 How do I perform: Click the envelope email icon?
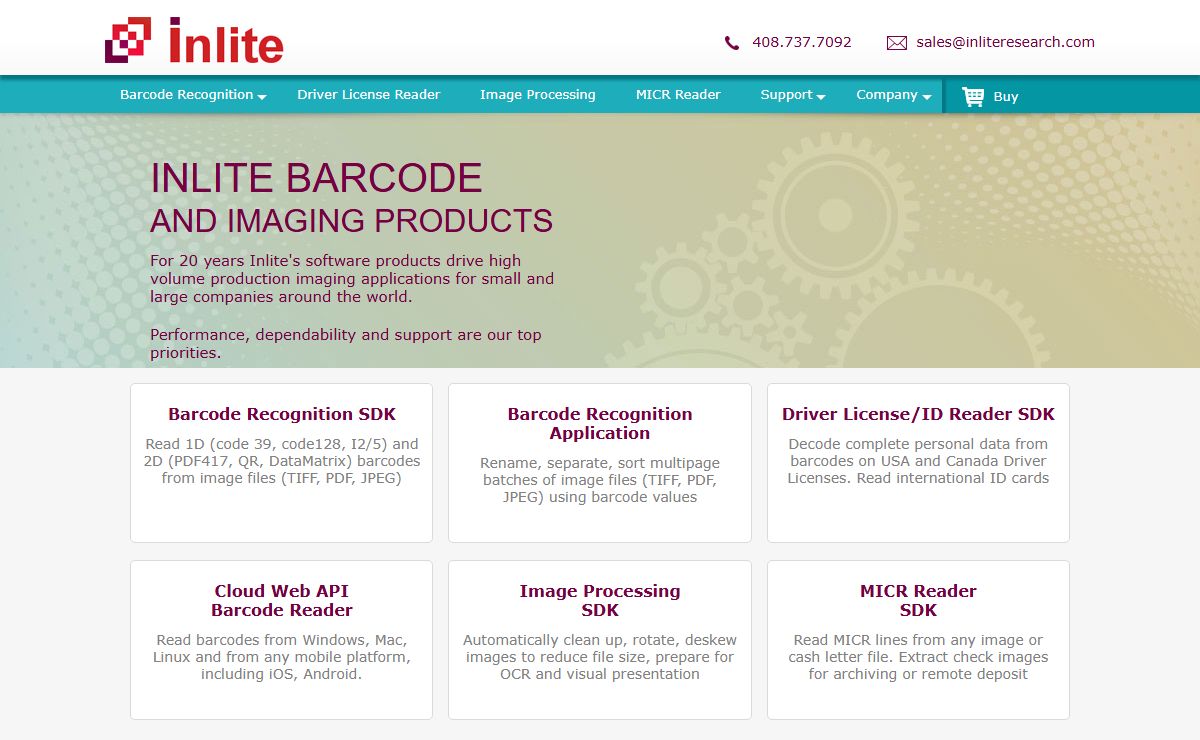point(897,43)
